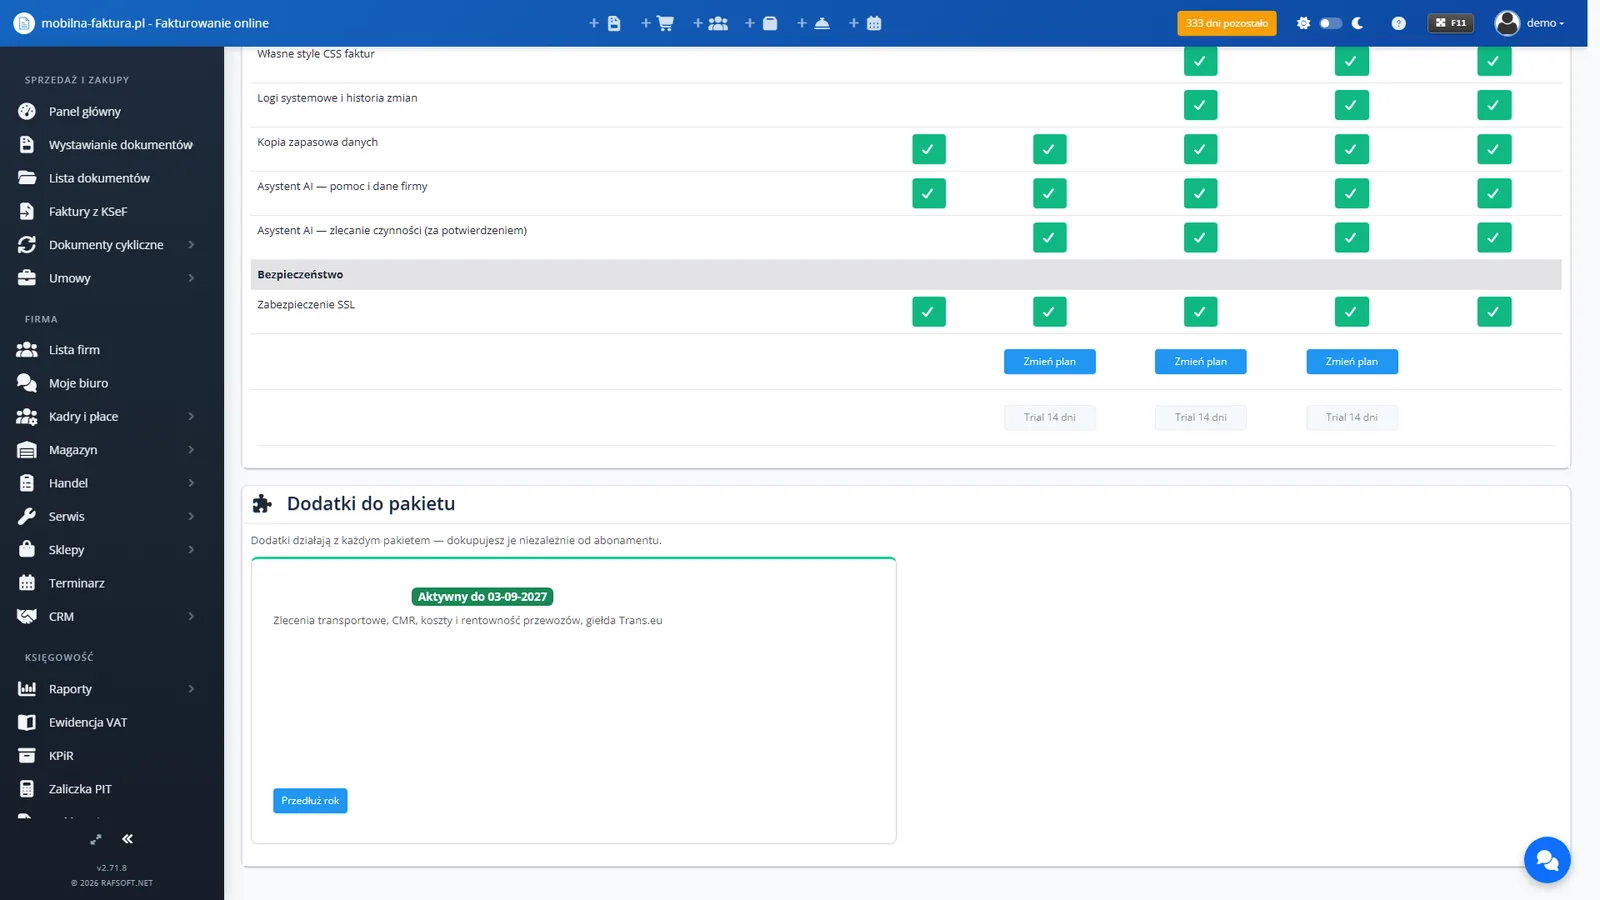The height and width of the screenshot is (900, 1600).
Task: Click Panel główny dashboard icon
Action: [x=27, y=111]
